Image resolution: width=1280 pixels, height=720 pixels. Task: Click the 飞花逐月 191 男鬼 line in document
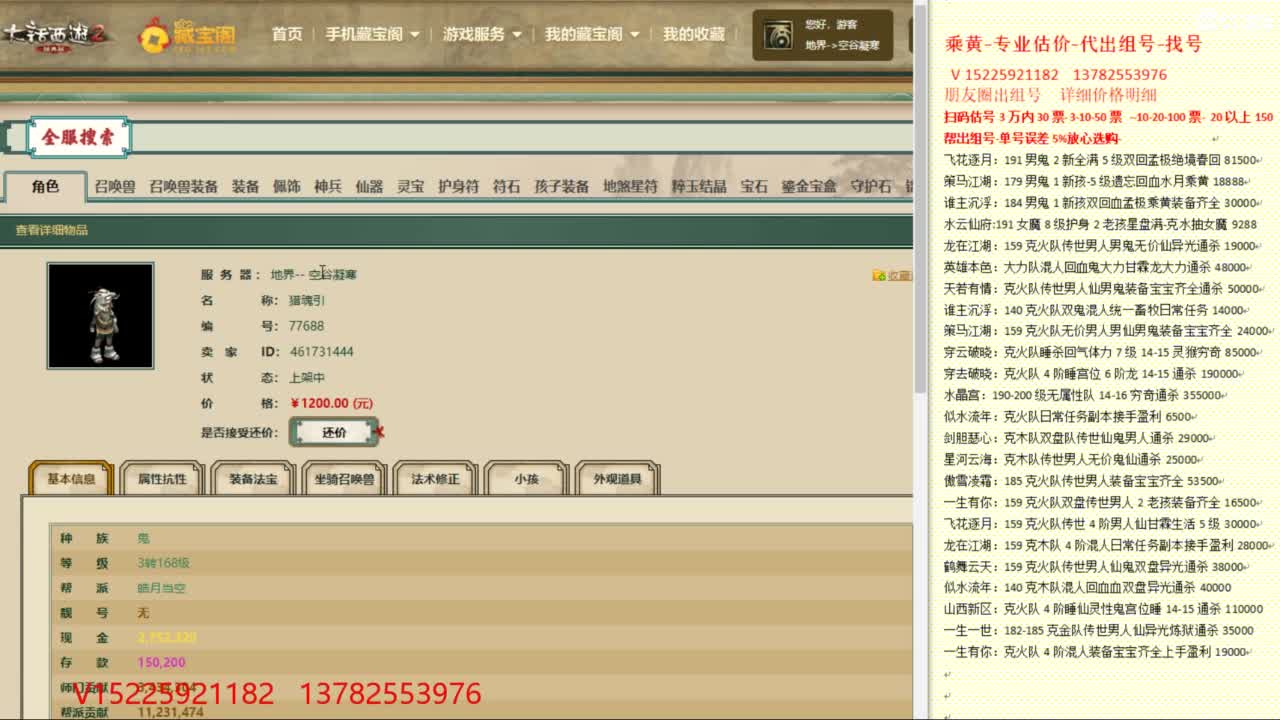[x=1103, y=160]
